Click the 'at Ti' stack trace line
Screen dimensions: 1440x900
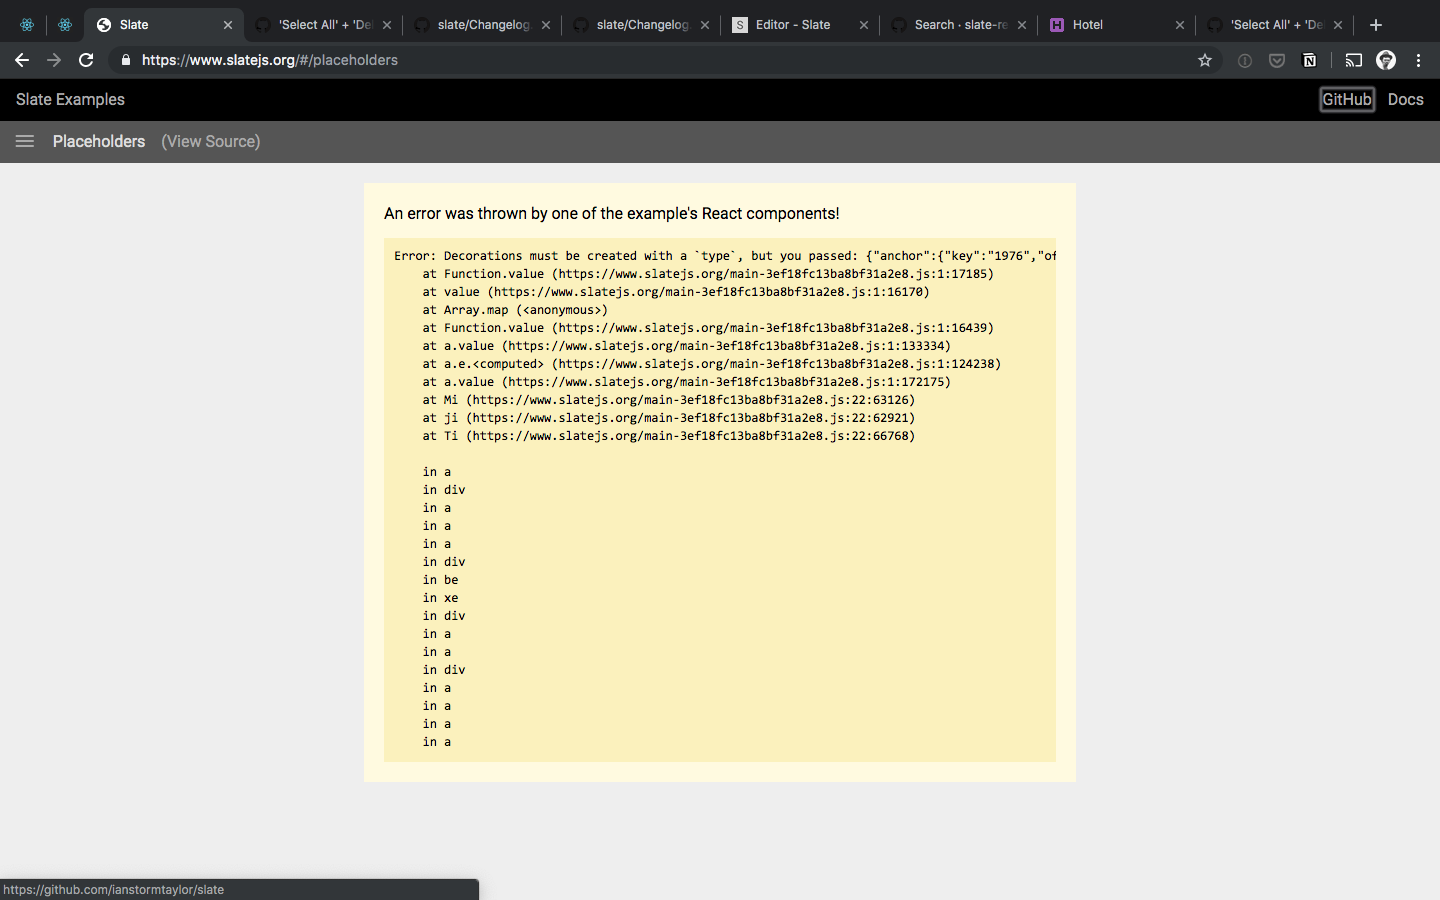coord(668,436)
